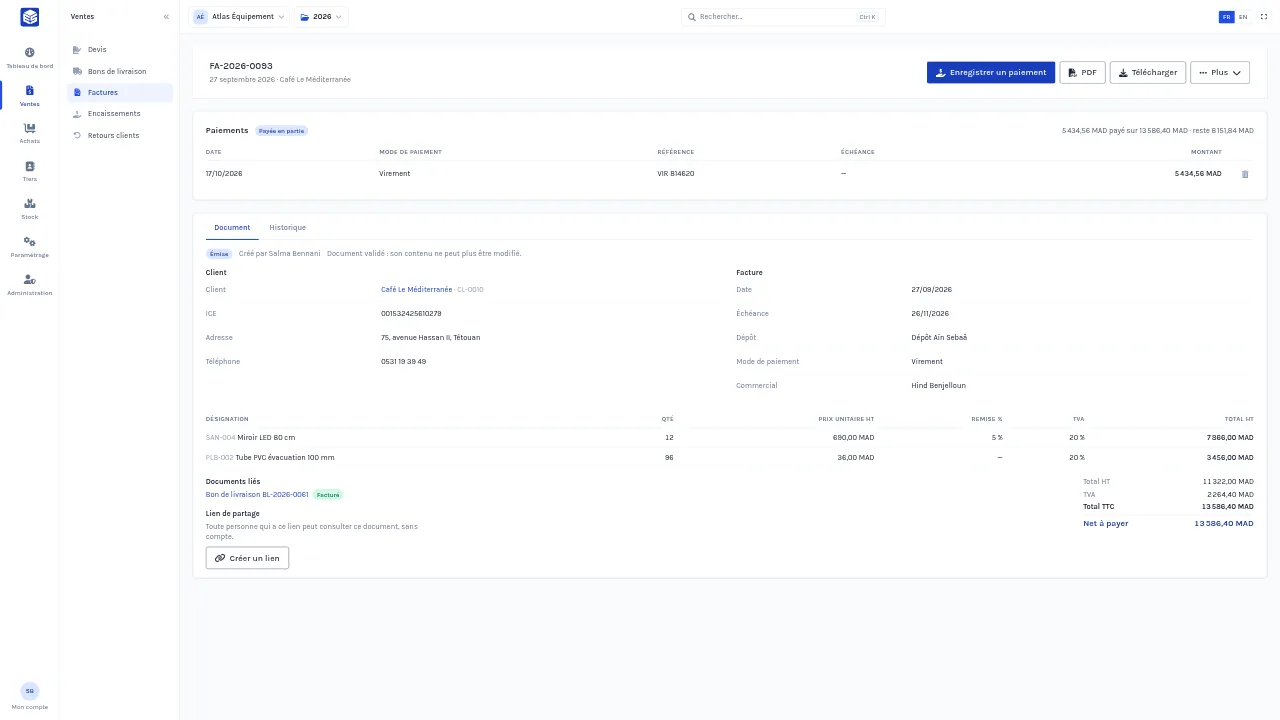Open the Tiers module
1280x720 pixels.
[x=29, y=171]
